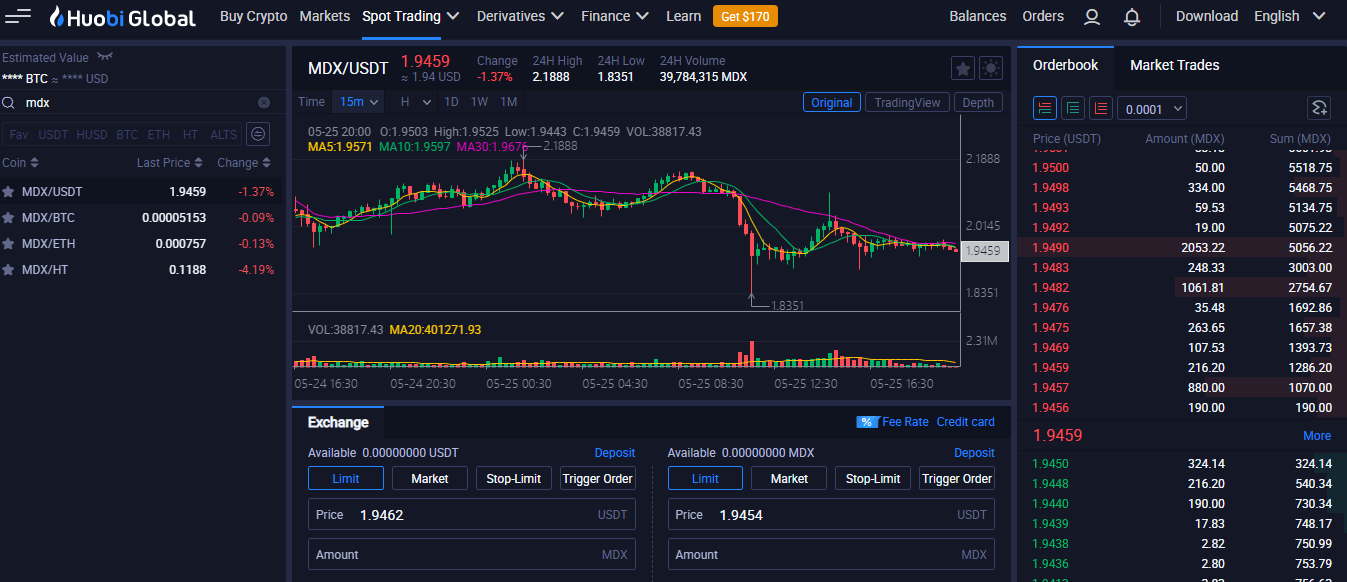
Task: Sort coin list by Last Price
Action: click(x=170, y=163)
